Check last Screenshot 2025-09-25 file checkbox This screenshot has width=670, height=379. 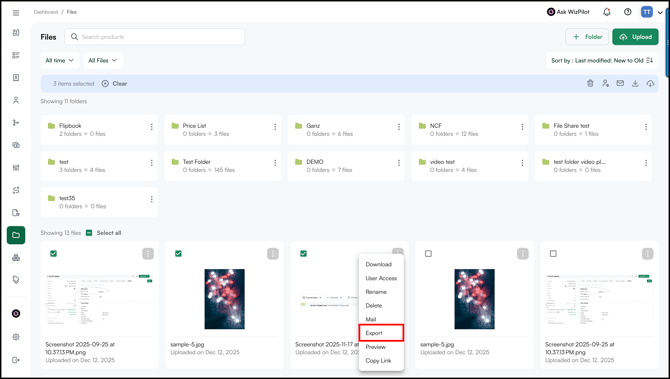click(553, 254)
